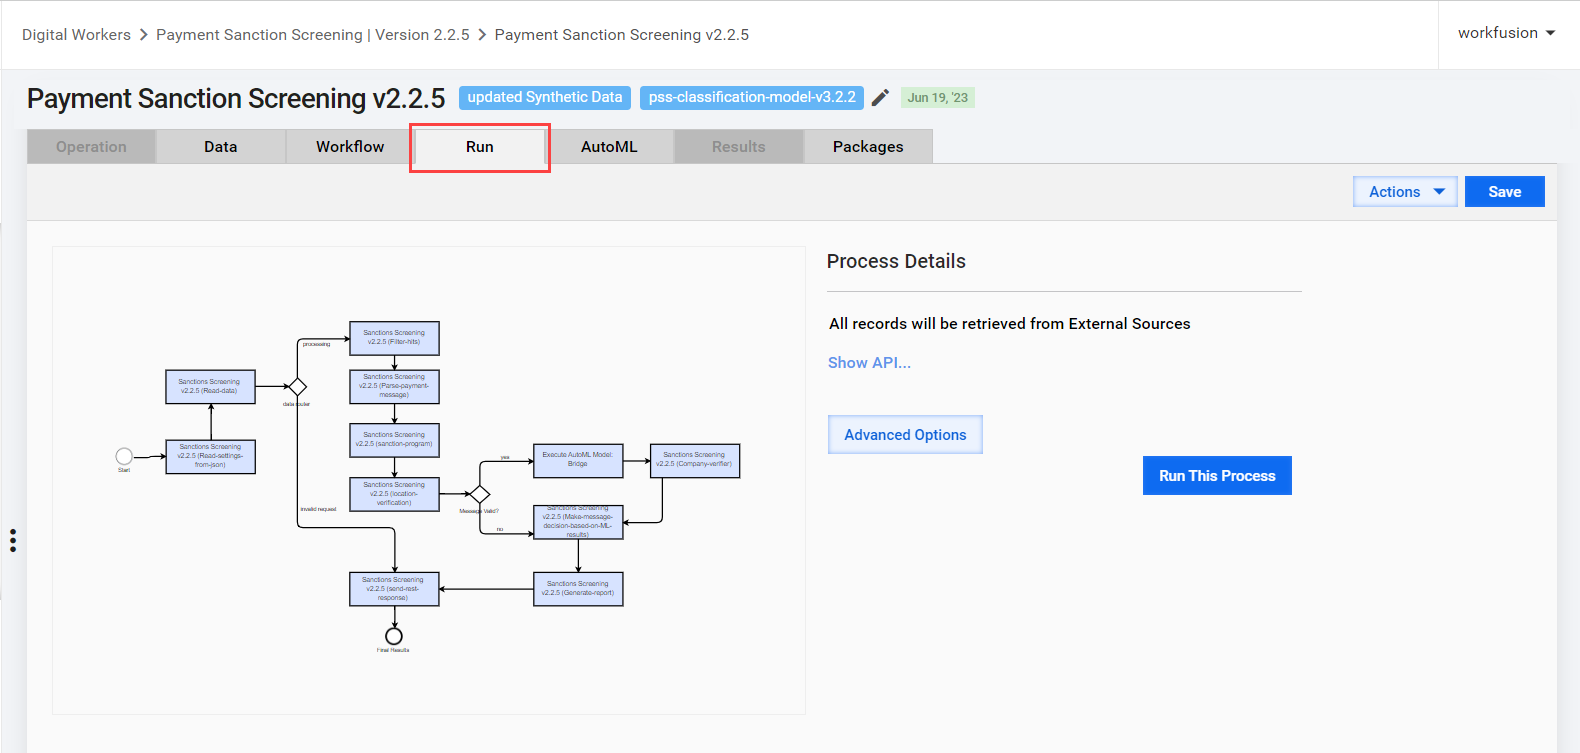Screen dimensions: 1580x753
Task: Click the last breadcrumb Payment Sanction Screening v2.2.5
Action: pyautogui.click(x=622, y=35)
